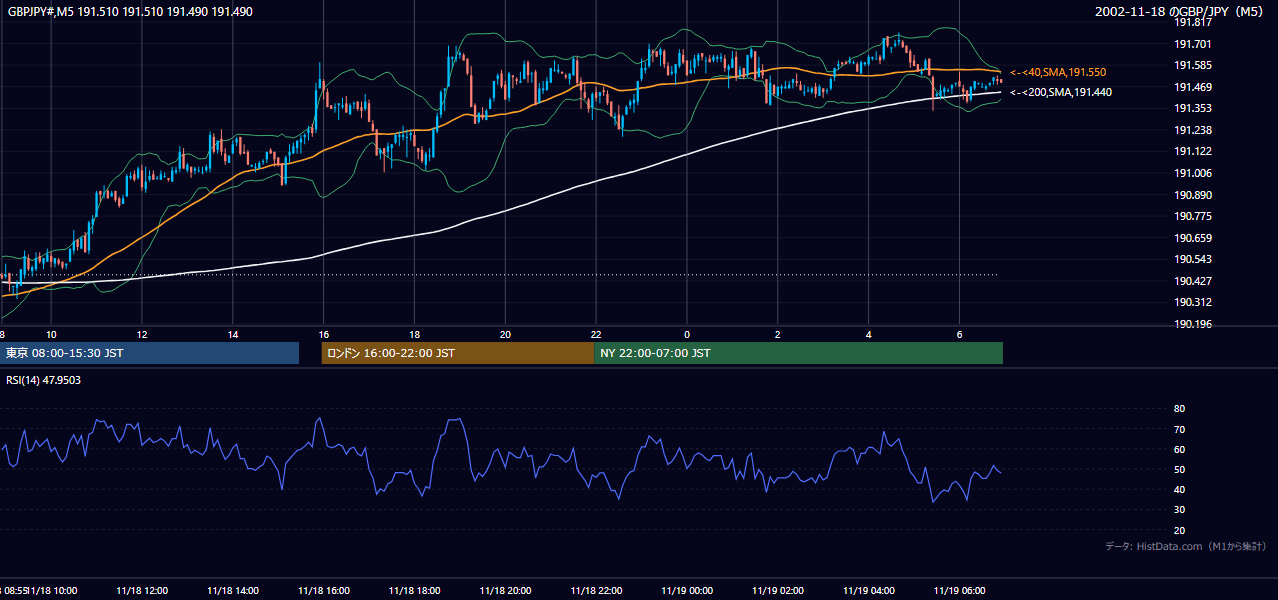The width and height of the screenshot is (1278, 600).
Task: Click RSI axis level 30
Action: pyautogui.click(x=1179, y=510)
